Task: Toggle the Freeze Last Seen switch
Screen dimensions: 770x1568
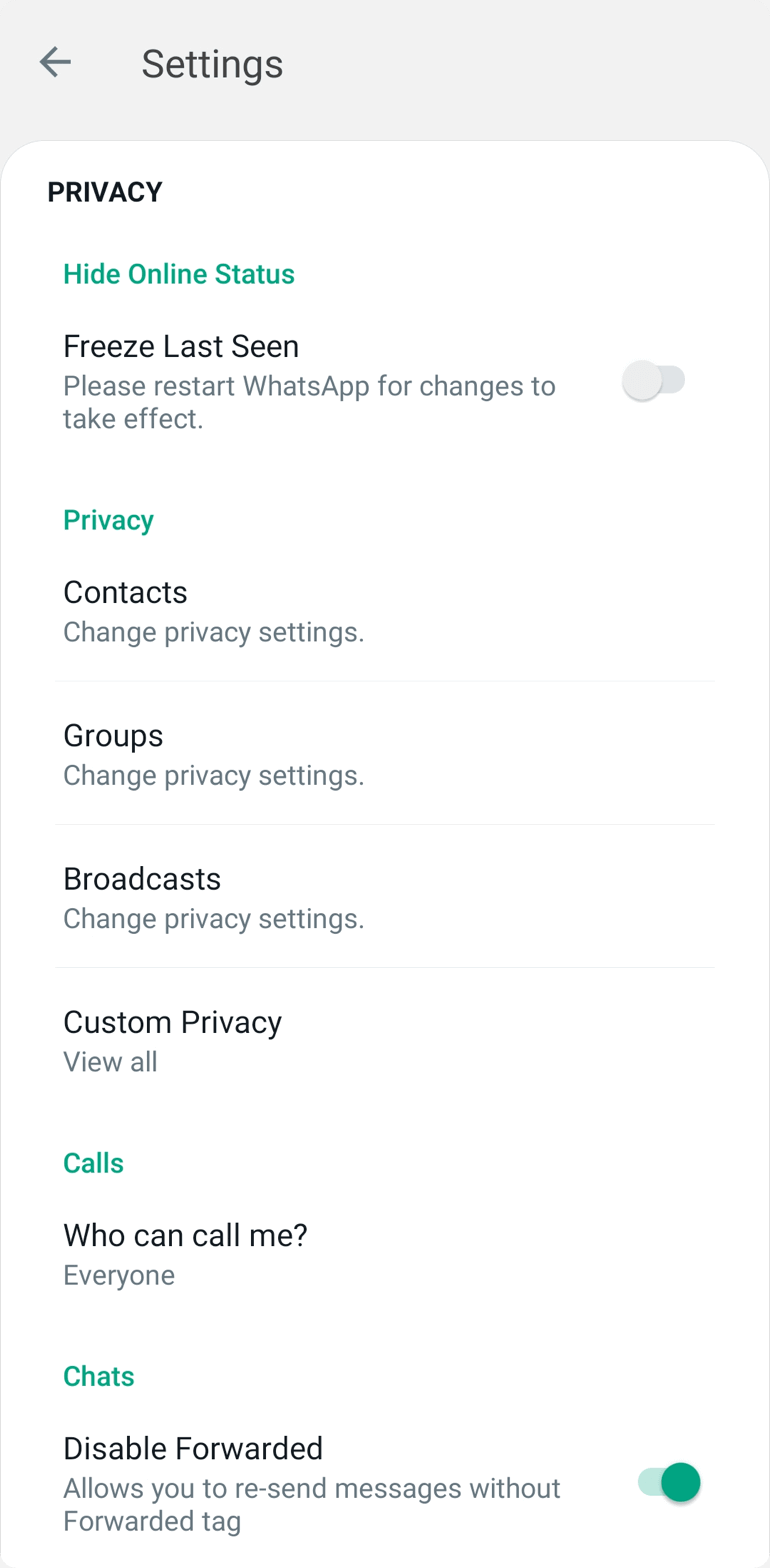Action: (x=653, y=381)
